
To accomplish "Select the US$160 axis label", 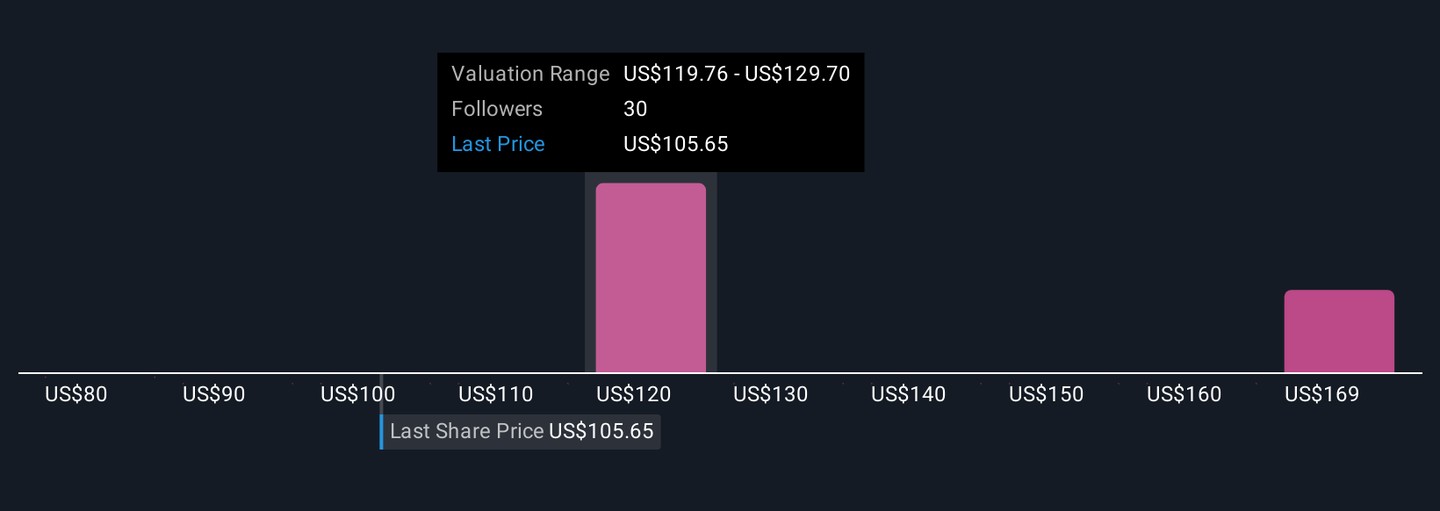I will (x=1184, y=394).
